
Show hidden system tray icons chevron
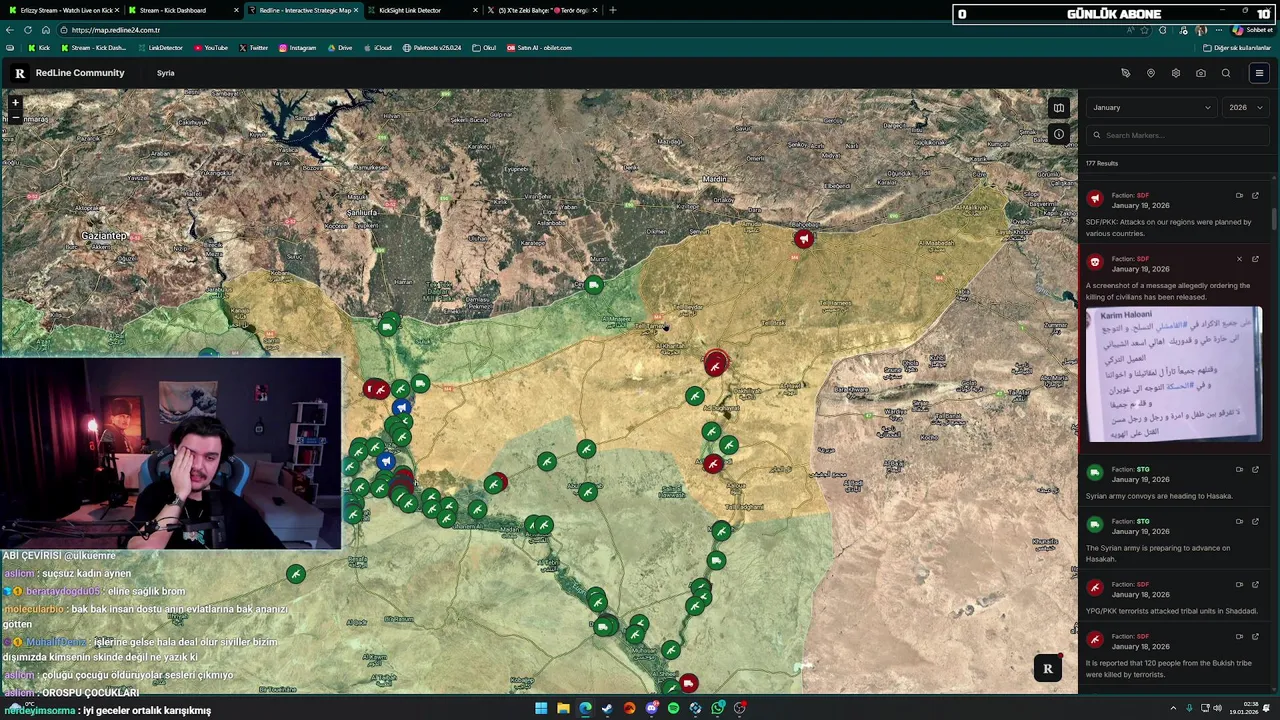pyautogui.click(x=1173, y=708)
